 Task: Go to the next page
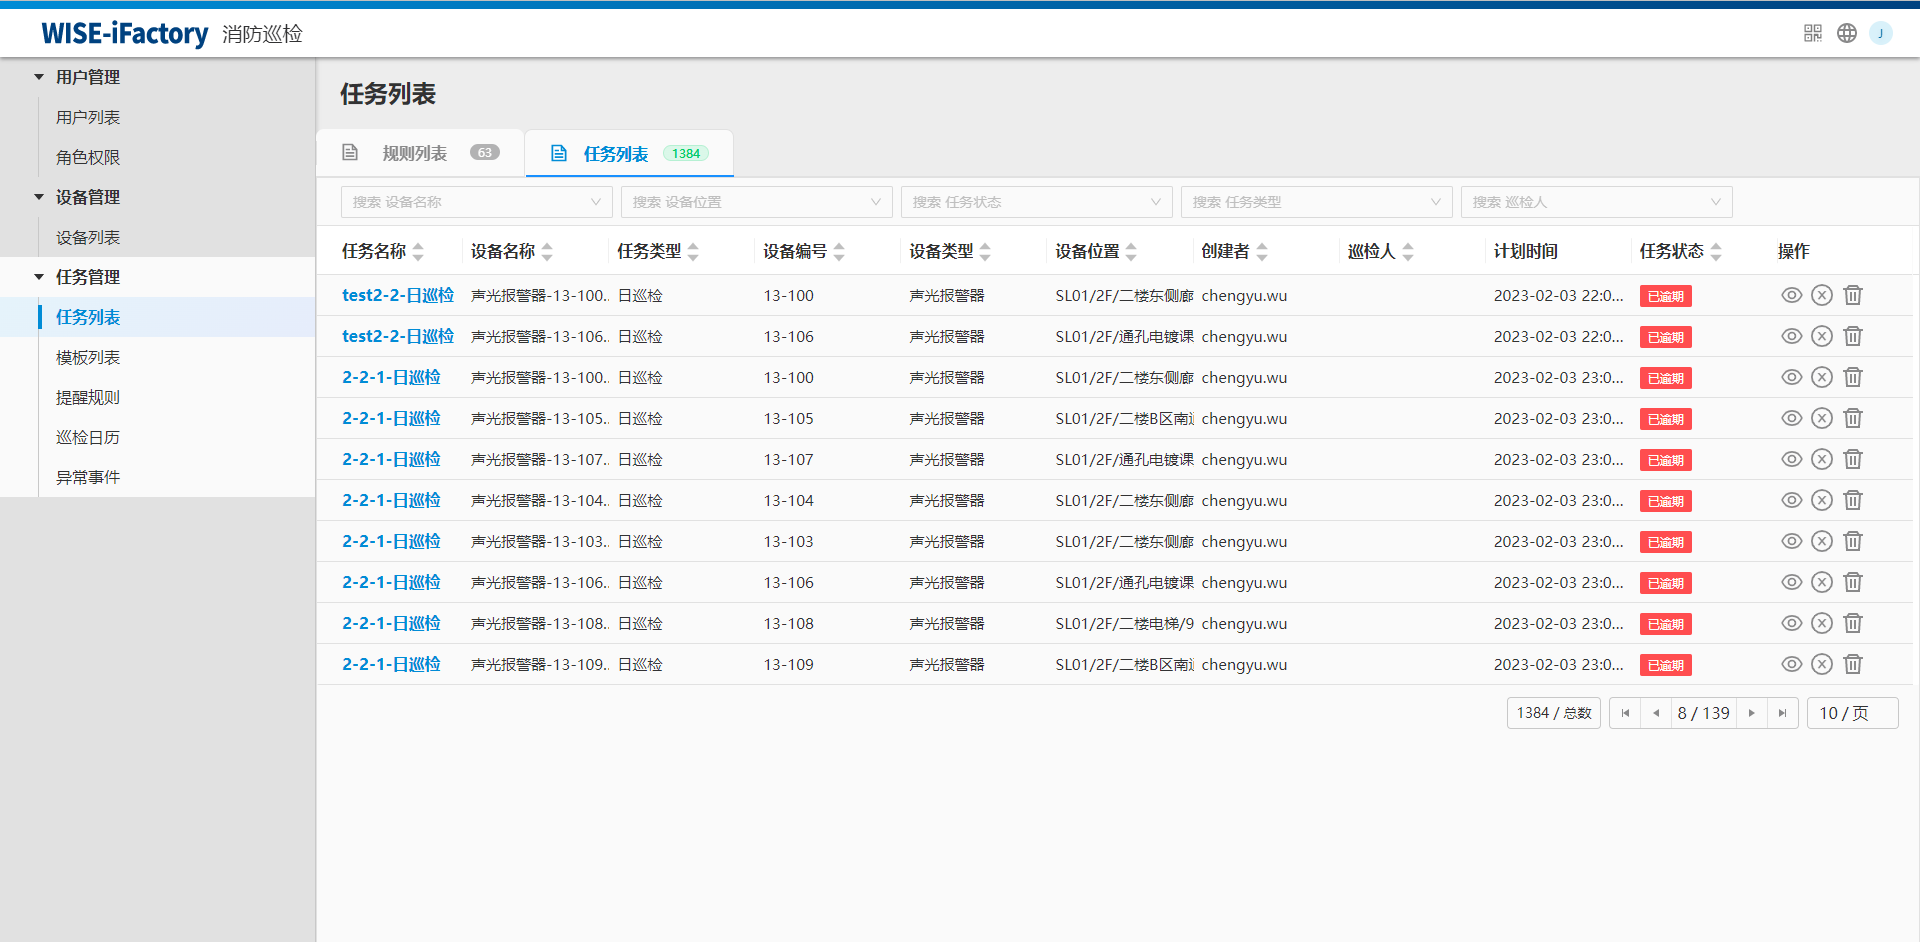pyautogui.click(x=1751, y=713)
